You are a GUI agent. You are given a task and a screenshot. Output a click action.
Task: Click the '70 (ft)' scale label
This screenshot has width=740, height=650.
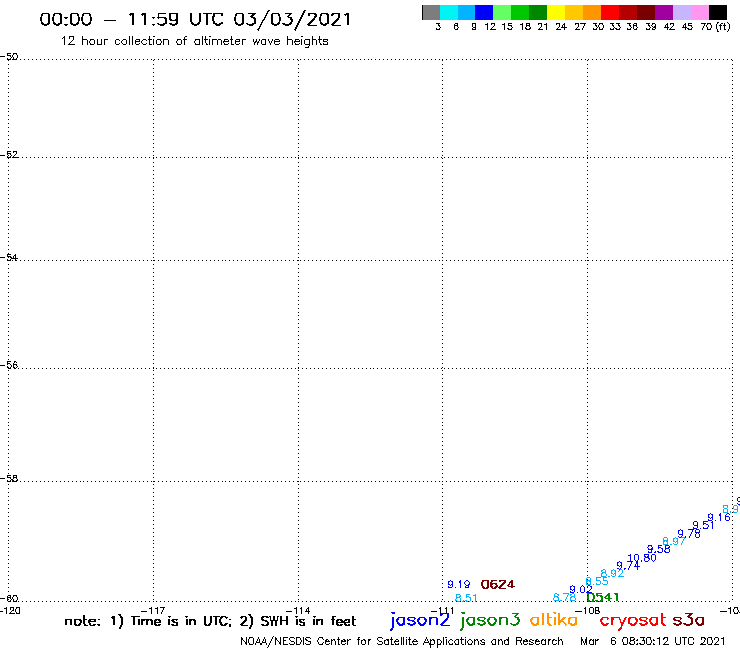715,27
